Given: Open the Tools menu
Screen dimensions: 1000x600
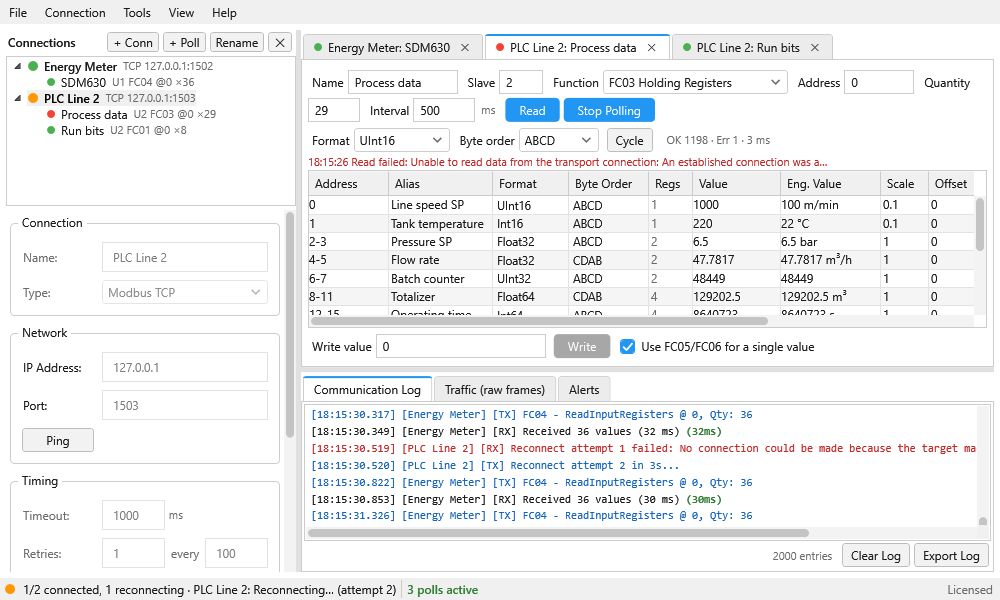Looking at the screenshot, I should click(x=137, y=13).
